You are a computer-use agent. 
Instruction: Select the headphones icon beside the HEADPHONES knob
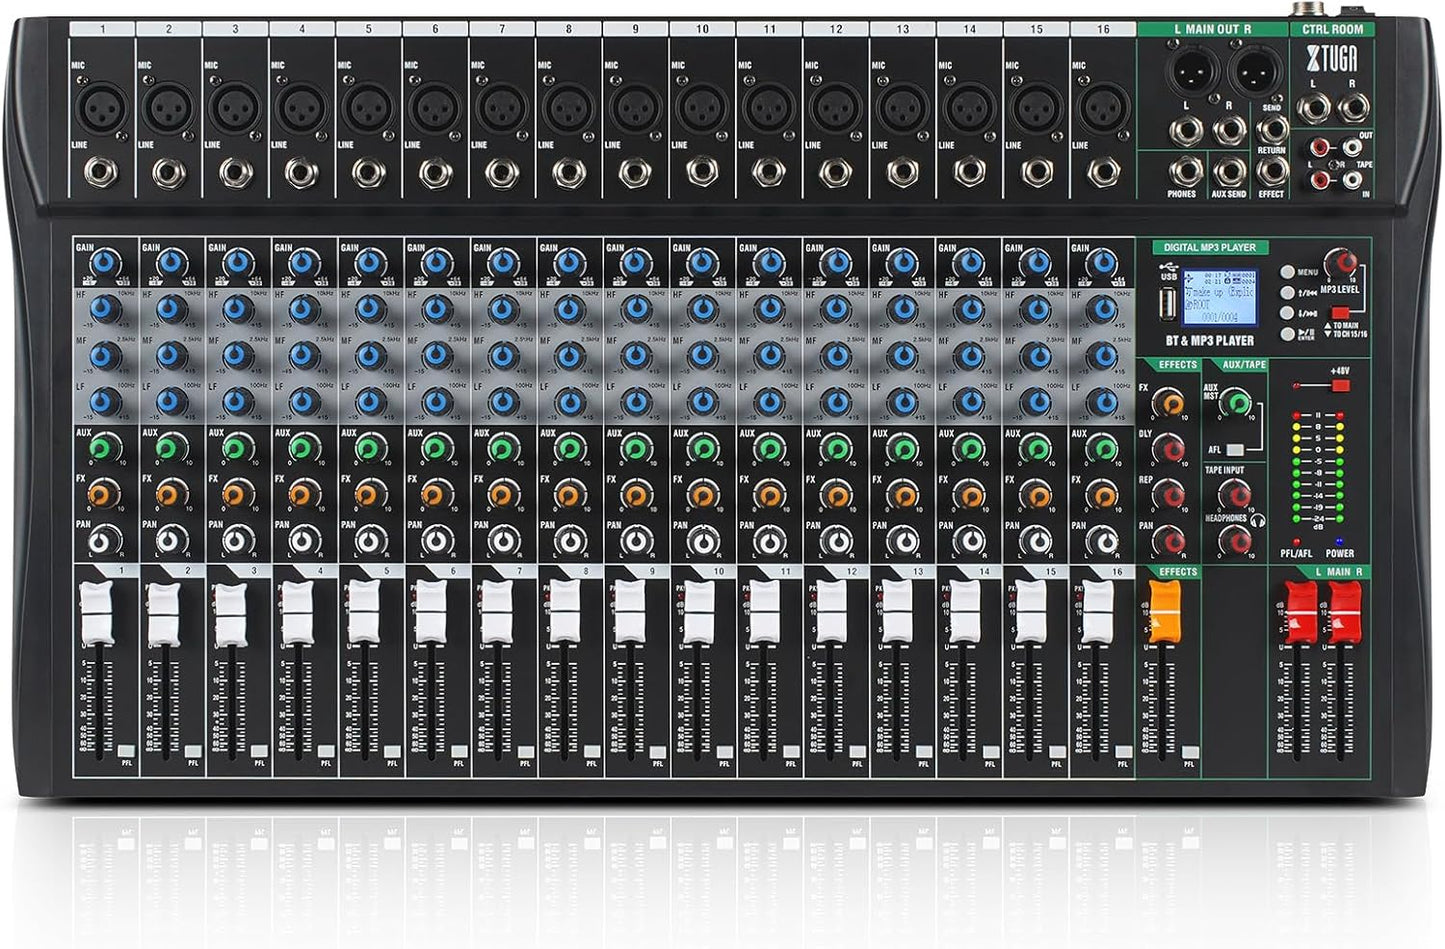(1258, 521)
